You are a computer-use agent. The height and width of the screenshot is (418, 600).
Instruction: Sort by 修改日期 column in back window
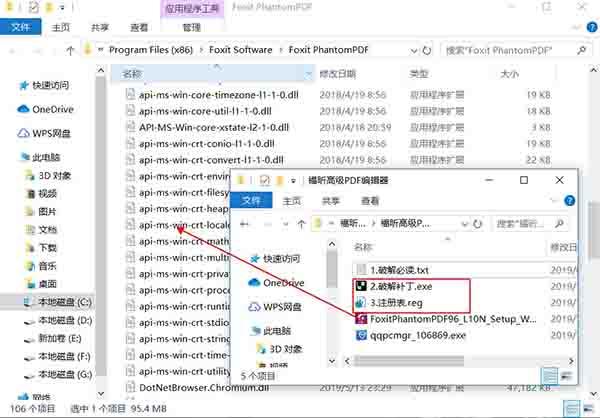click(x=338, y=74)
